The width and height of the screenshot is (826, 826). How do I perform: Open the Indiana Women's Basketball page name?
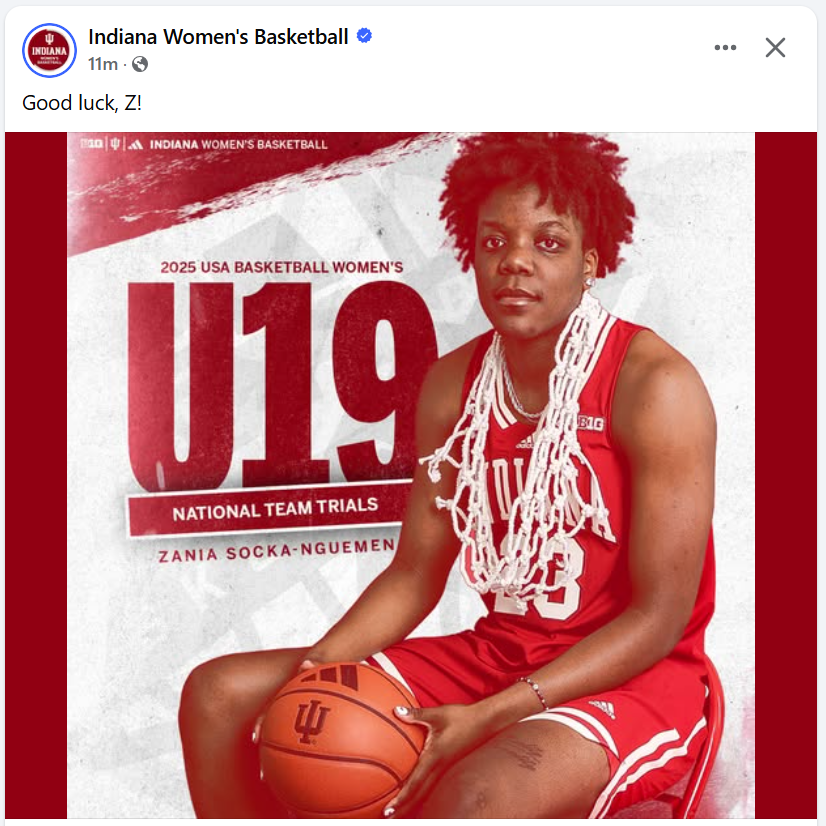coord(218,37)
